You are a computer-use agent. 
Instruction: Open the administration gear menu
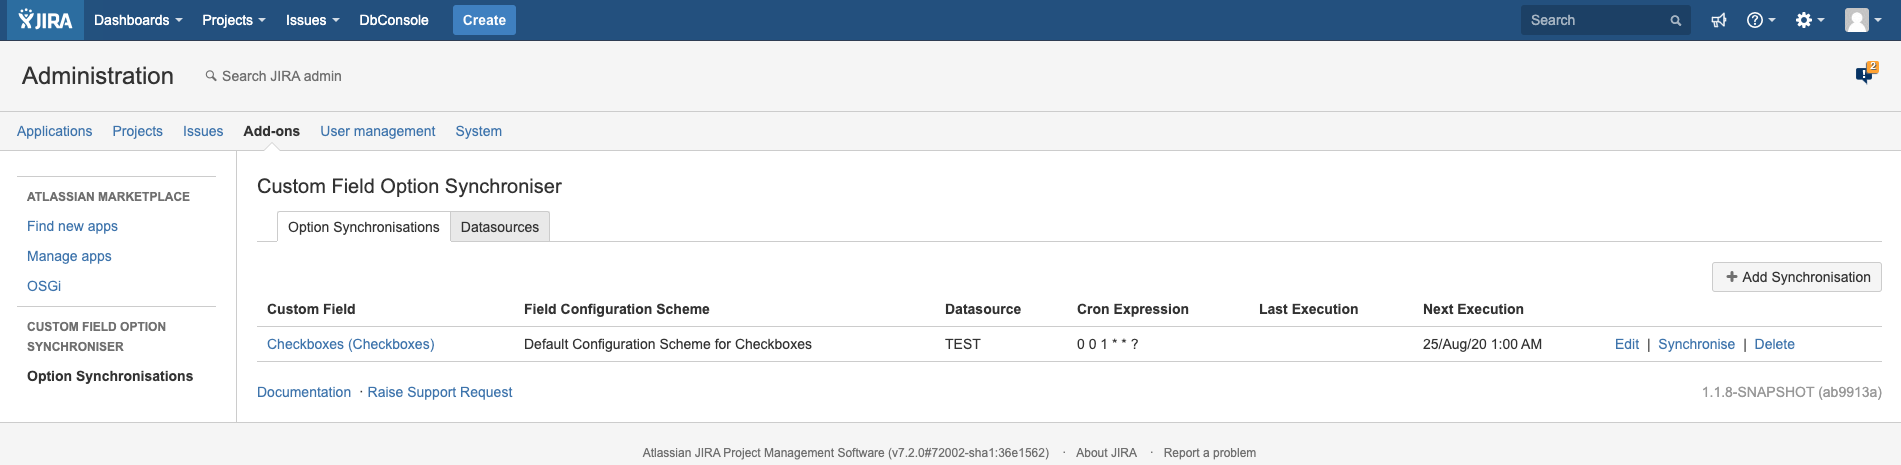click(1808, 20)
